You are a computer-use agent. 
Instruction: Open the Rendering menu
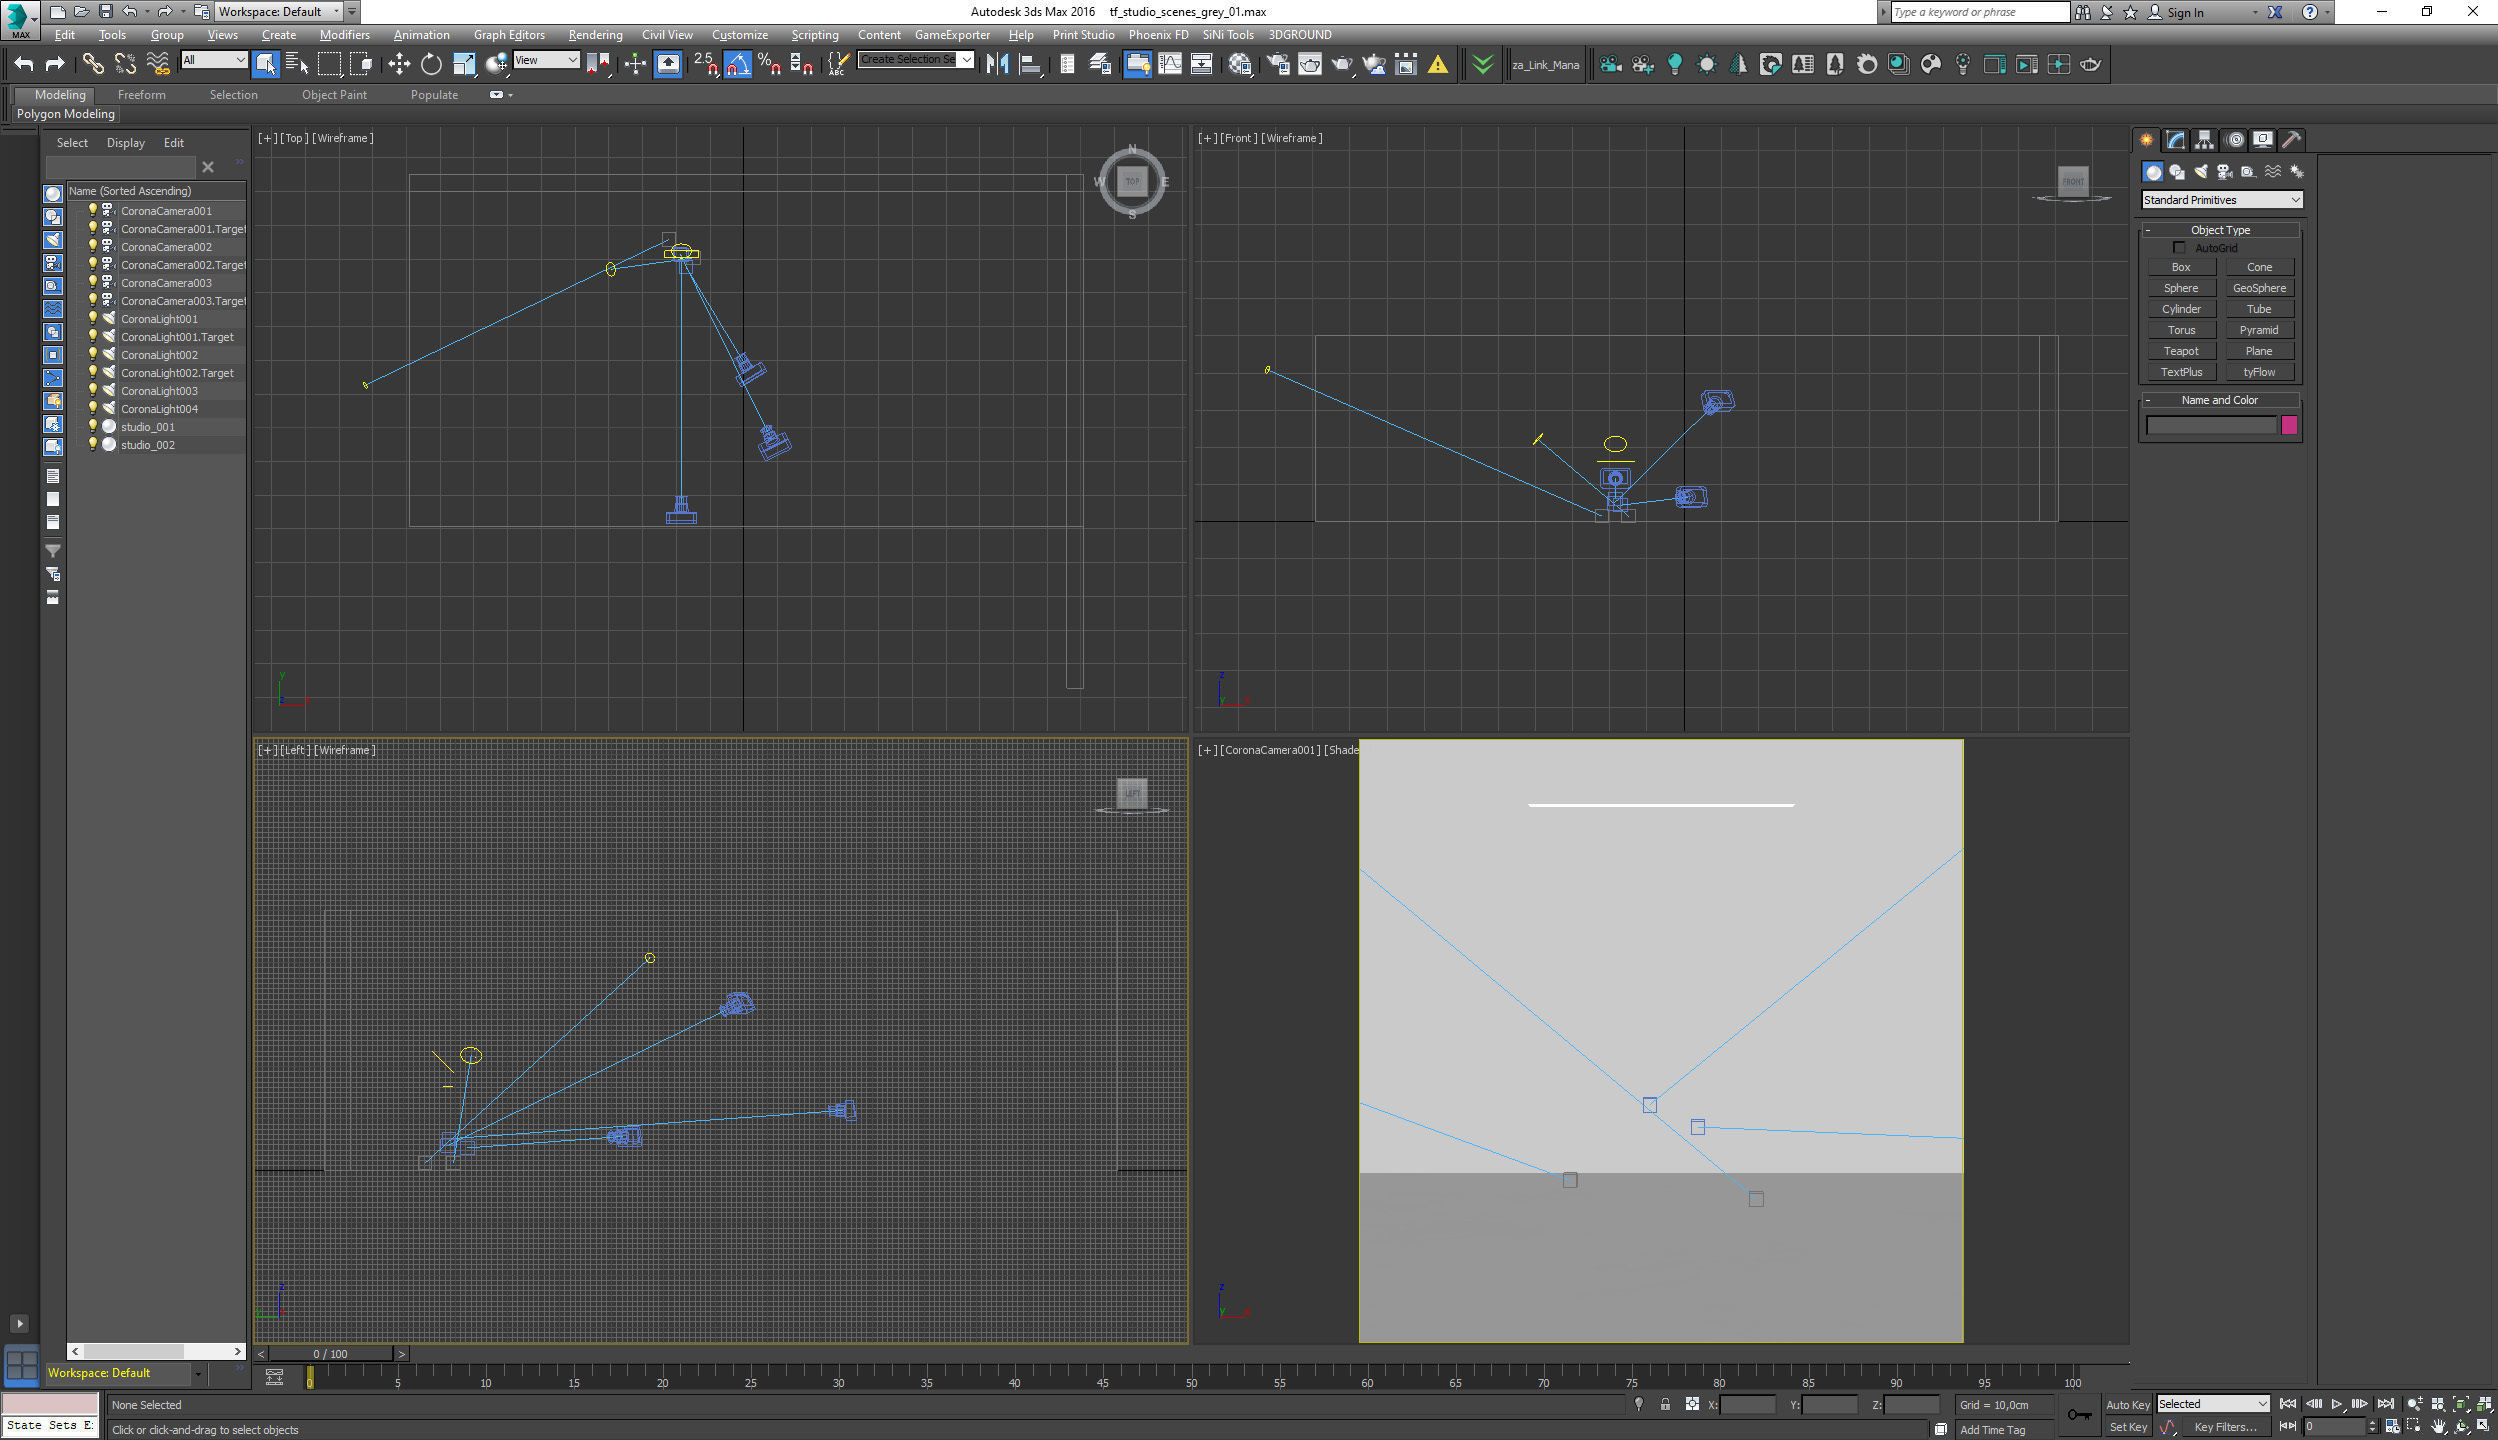[x=595, y=35]
